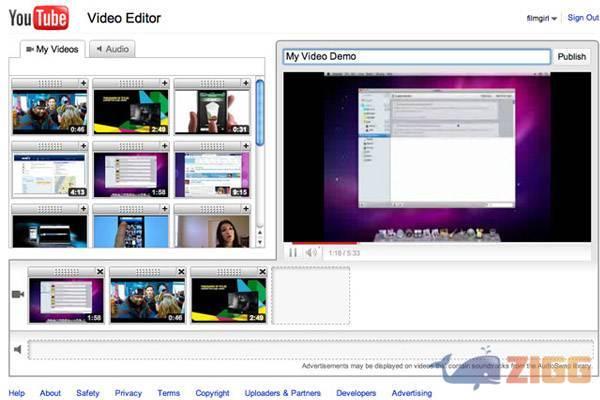Click the audio track speaker icon
This screenshot has width=600, height=400.
(18, 349)
